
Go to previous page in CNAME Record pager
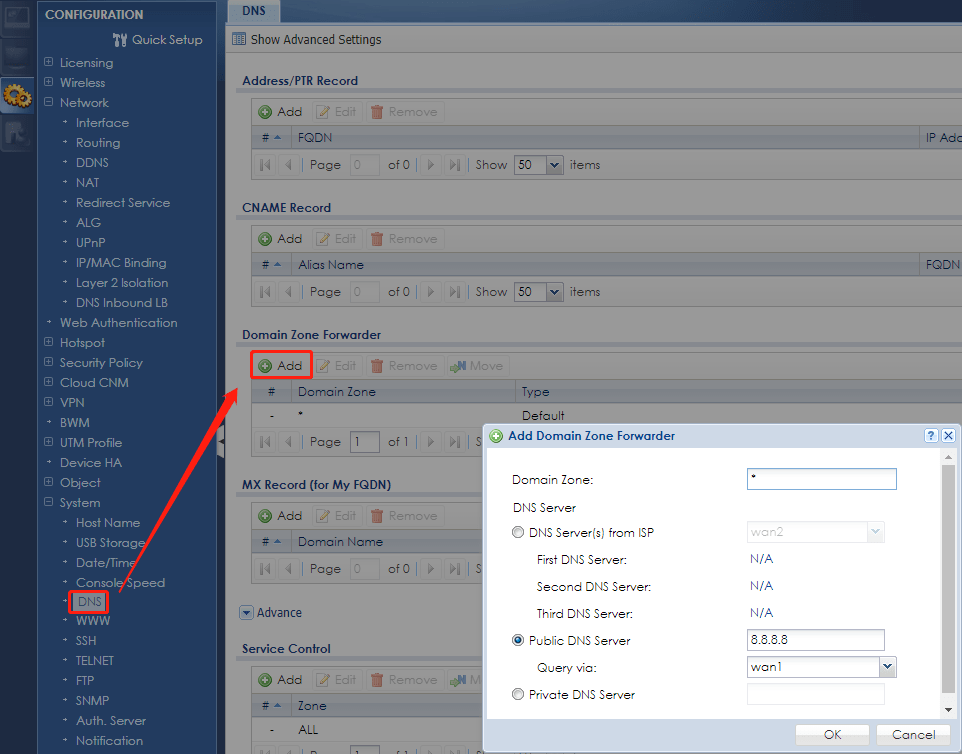tap(288, 292)
